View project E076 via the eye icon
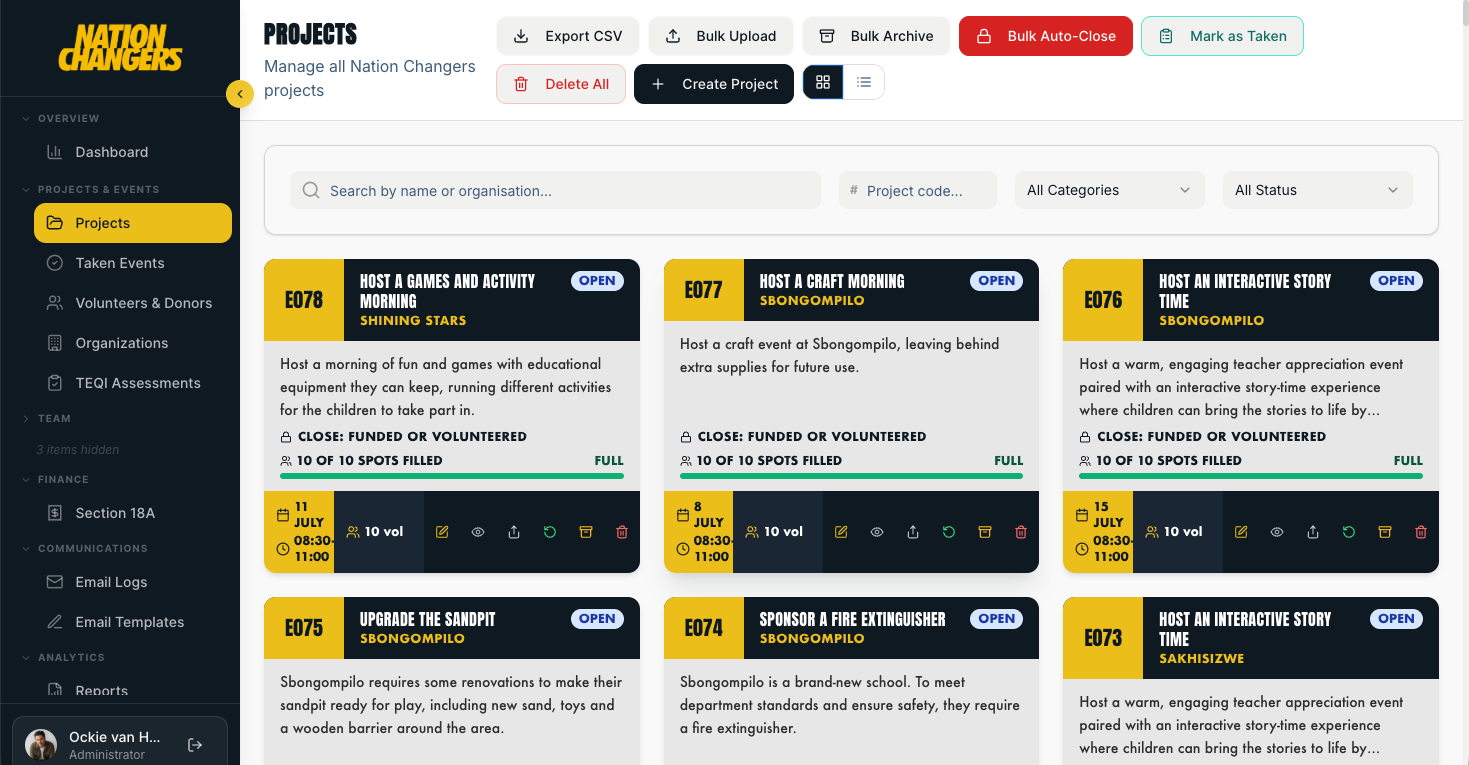The height and width of the screenshot is (765, 1469). (1277, 532)
